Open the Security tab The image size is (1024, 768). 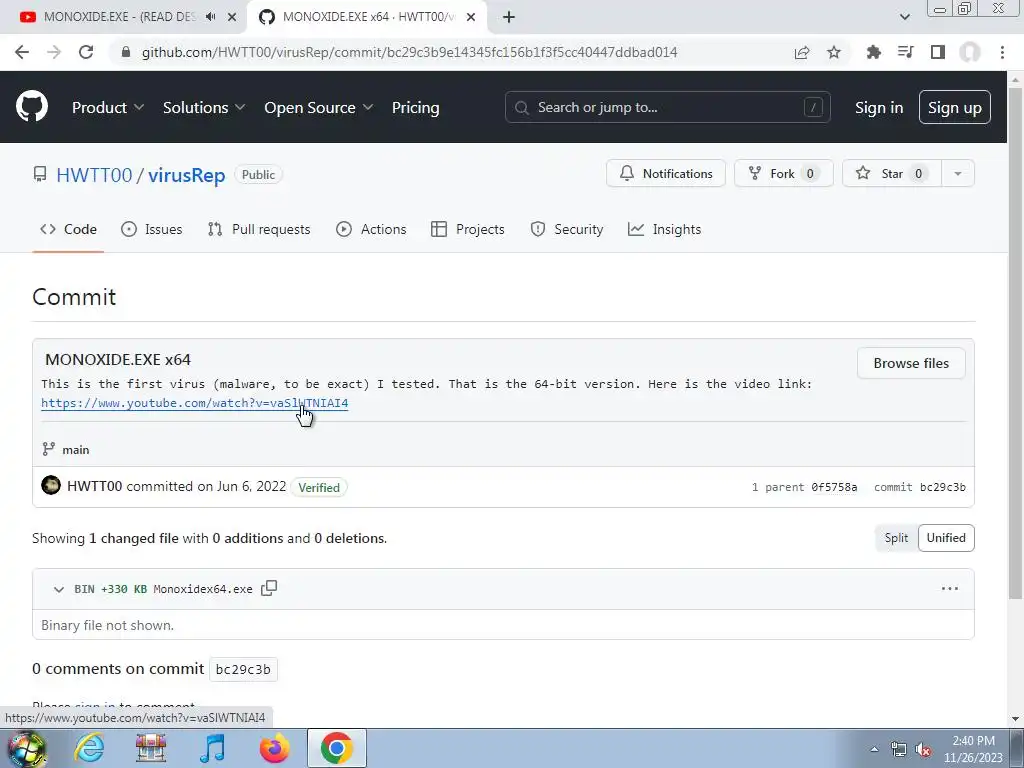pyautogui.click(x=566, y=229)
